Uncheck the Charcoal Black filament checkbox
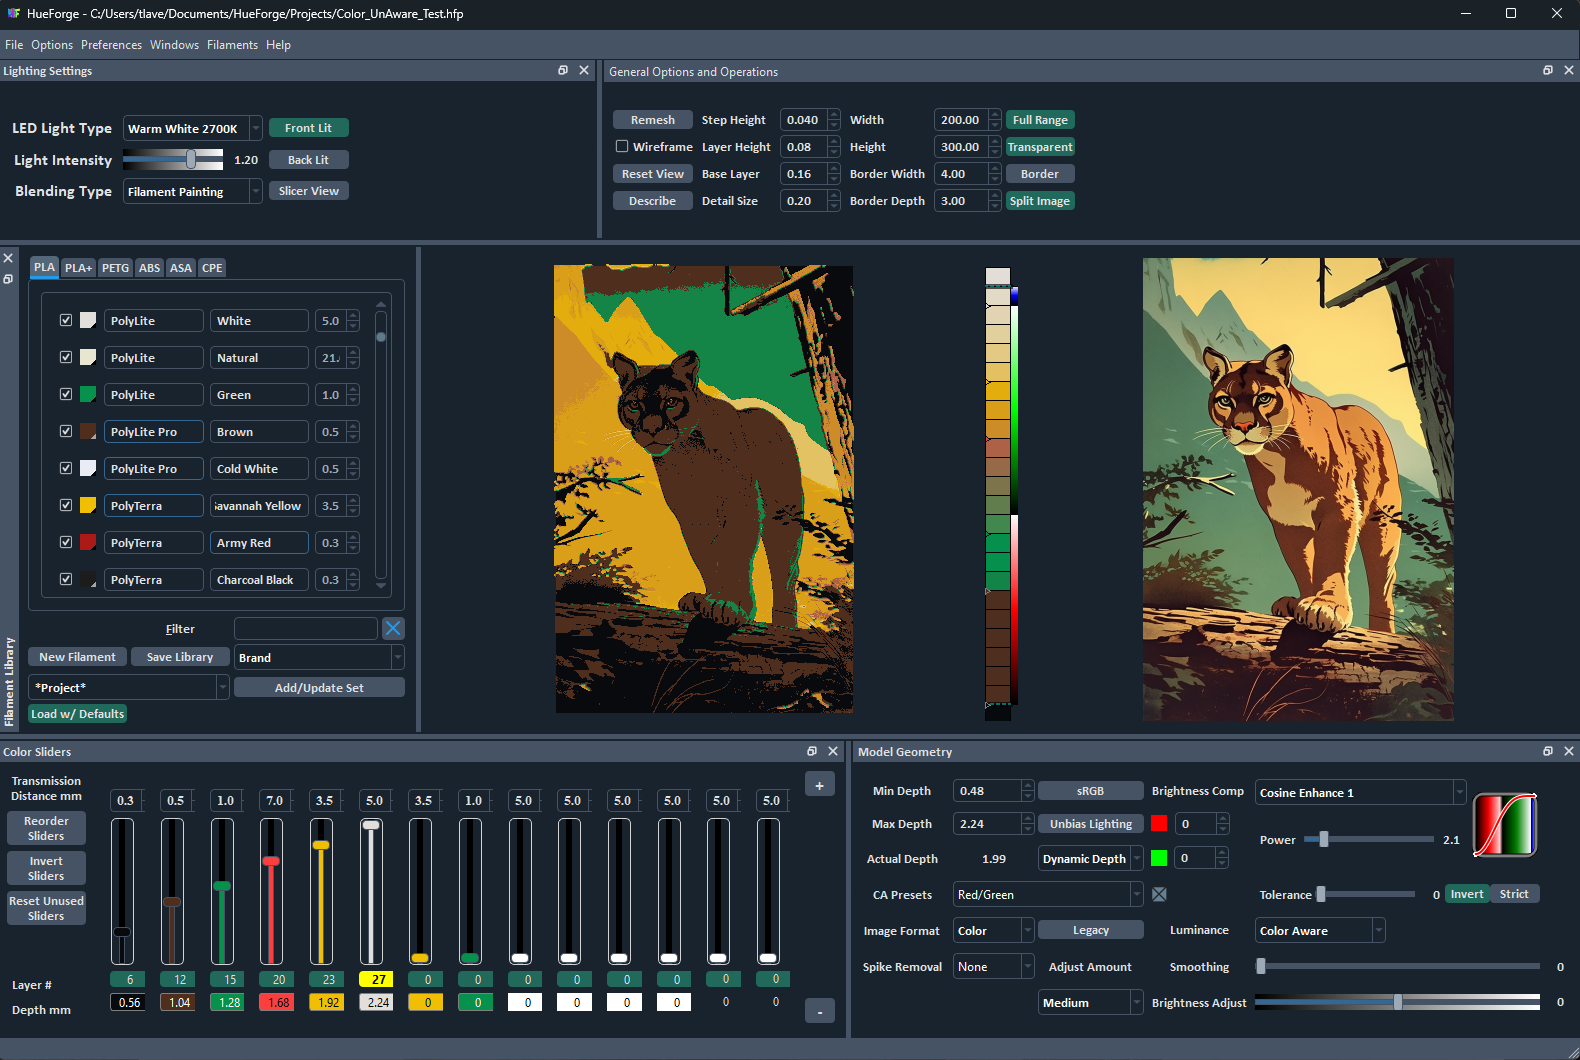1580x1060 pixels. click(66, 579)
